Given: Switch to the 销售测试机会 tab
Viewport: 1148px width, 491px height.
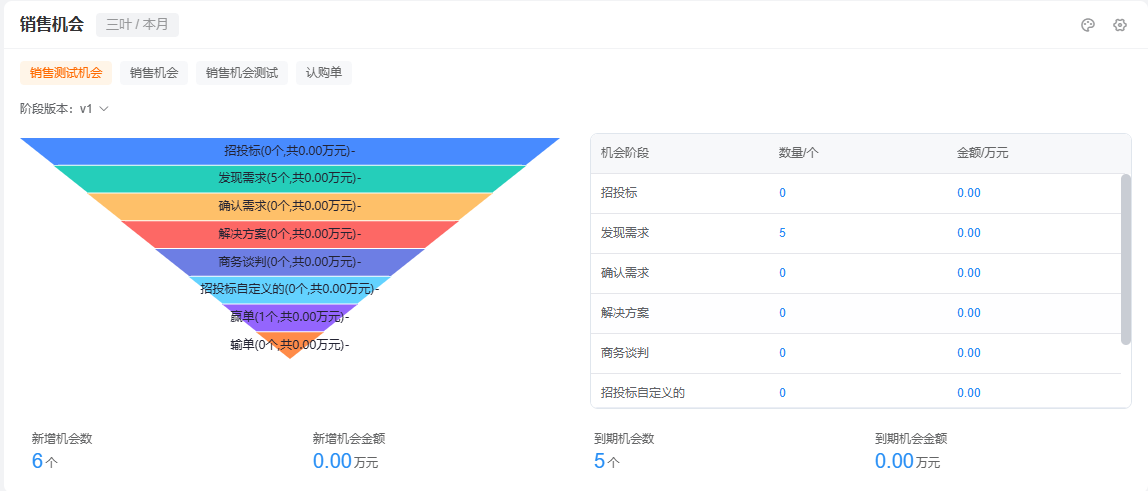Looking at the screenshot, I should (x=66, y=73).
